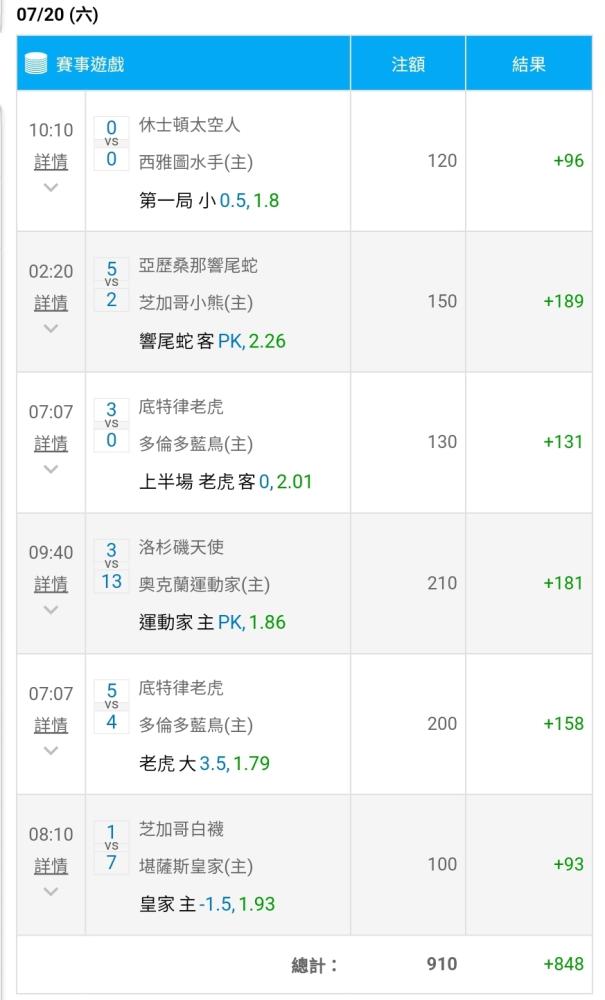Click the +848 total result value
The image size is (605, 1000).
point(564,964)
